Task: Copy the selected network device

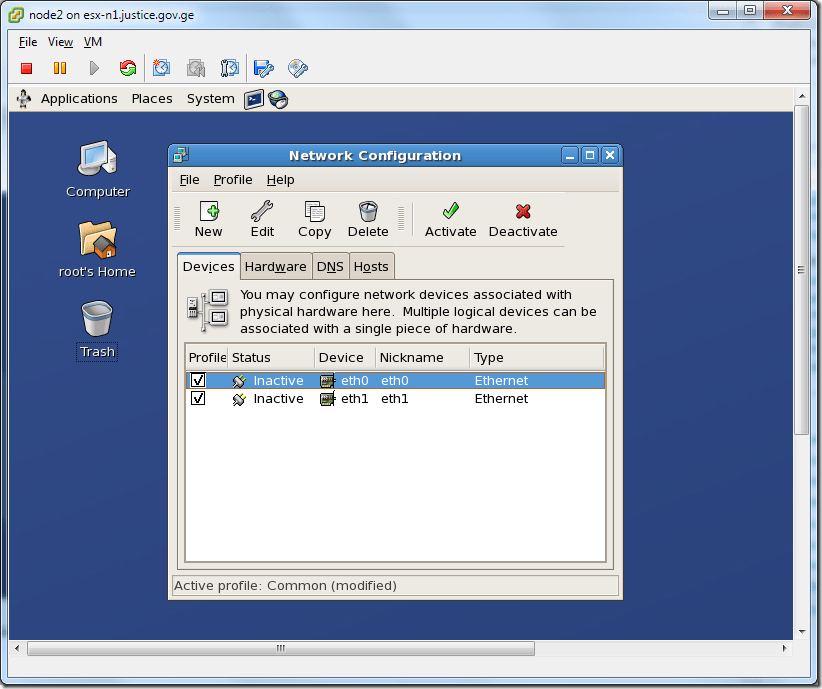Action: [314, 218]
